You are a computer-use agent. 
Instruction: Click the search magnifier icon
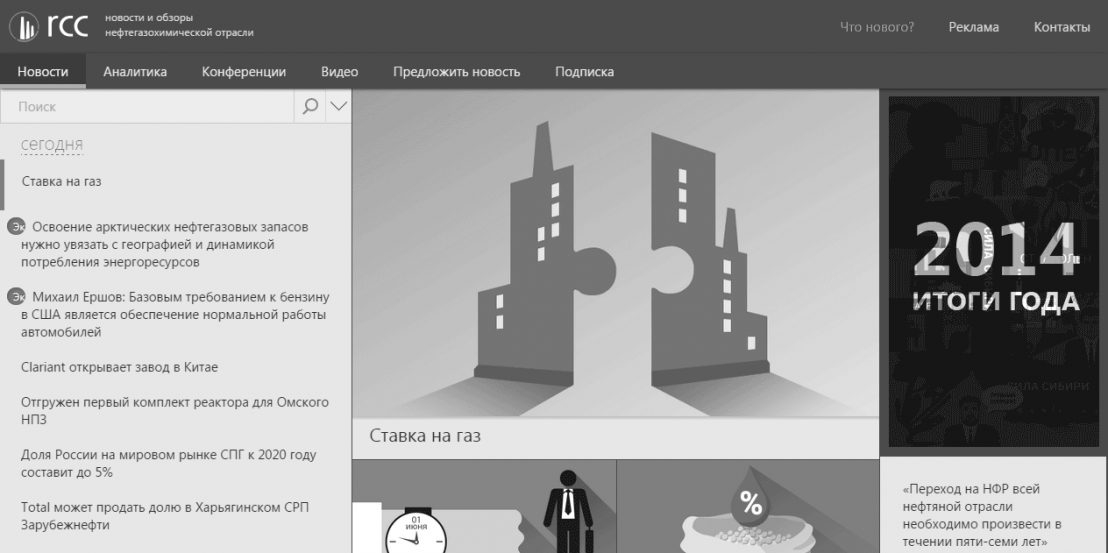tap(310, 107)
